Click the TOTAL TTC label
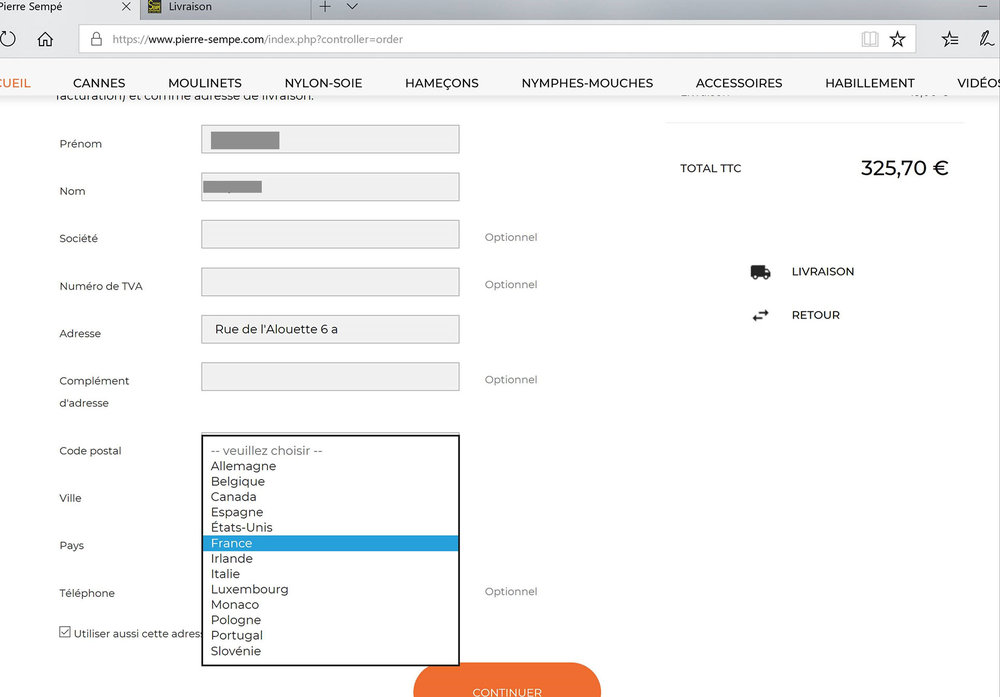 [x=710, y=168]
